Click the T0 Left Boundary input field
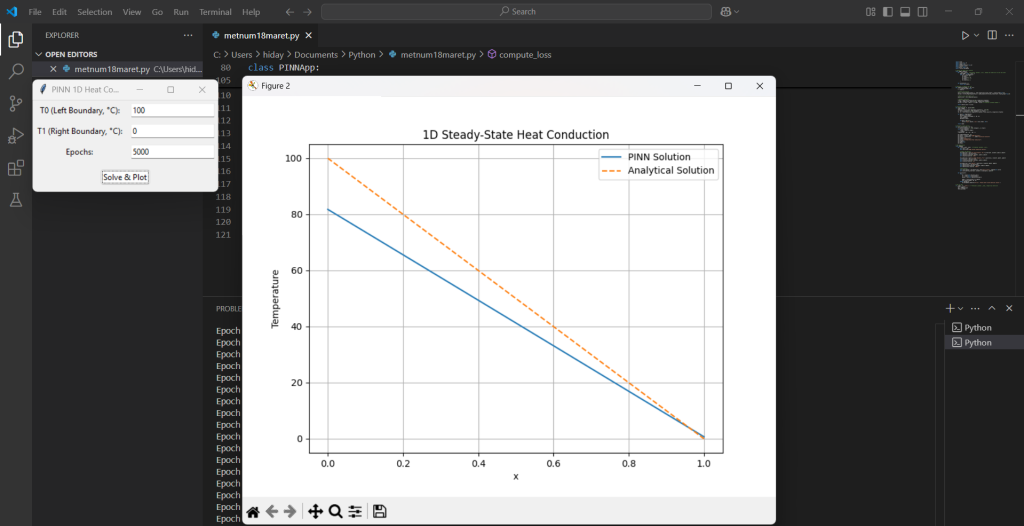 click(172, 110)
